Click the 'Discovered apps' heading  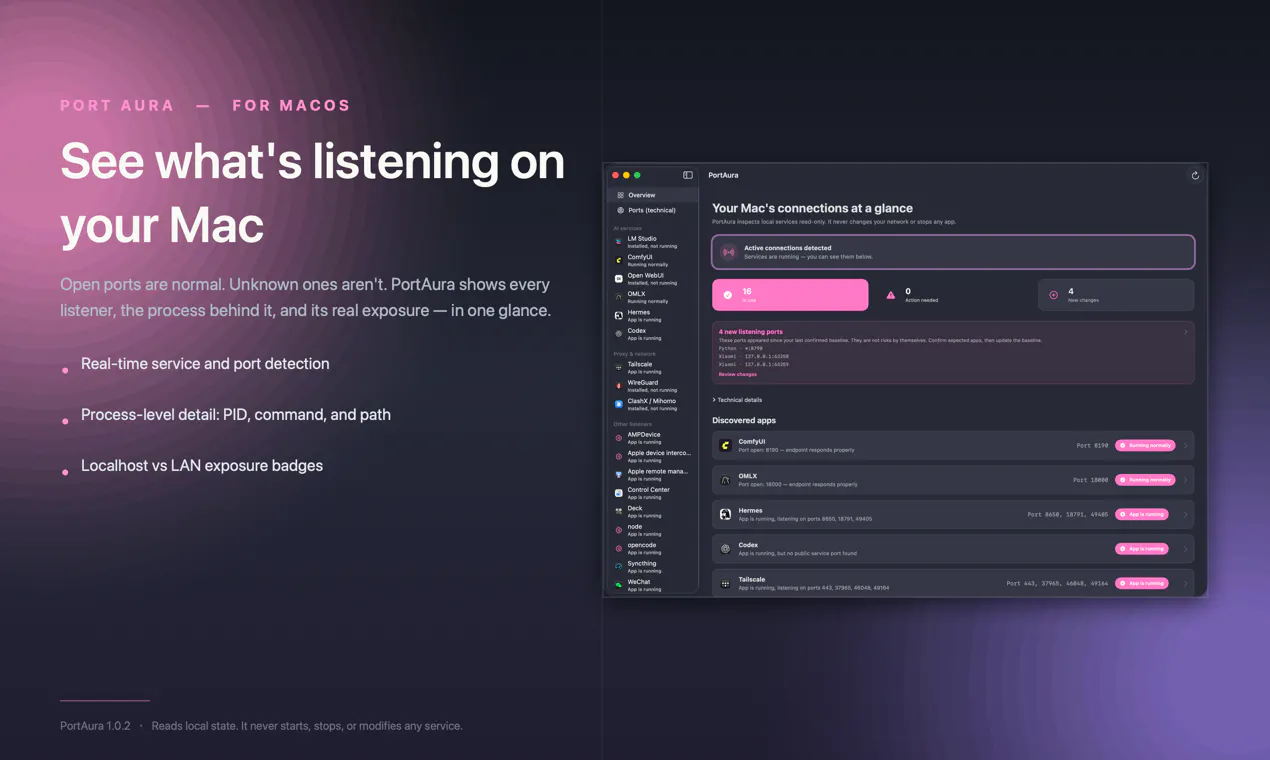(744, 421)
